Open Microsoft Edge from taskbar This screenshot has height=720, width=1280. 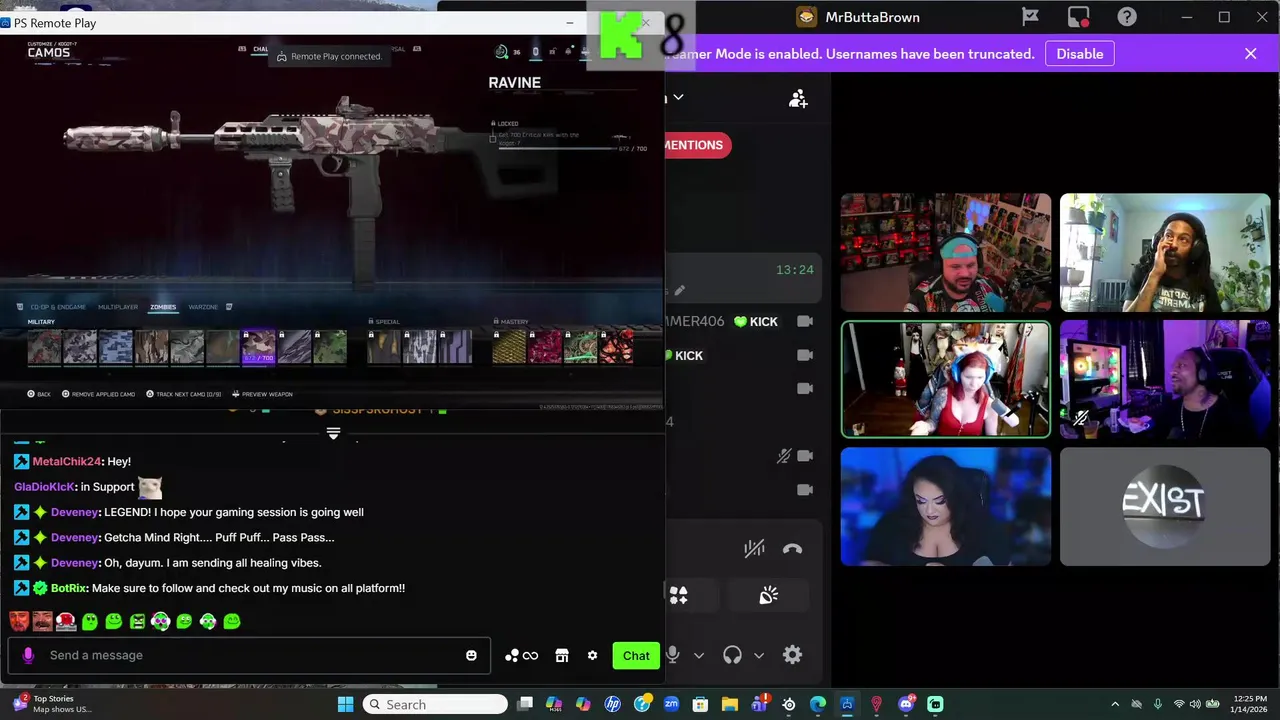(818, 704)
